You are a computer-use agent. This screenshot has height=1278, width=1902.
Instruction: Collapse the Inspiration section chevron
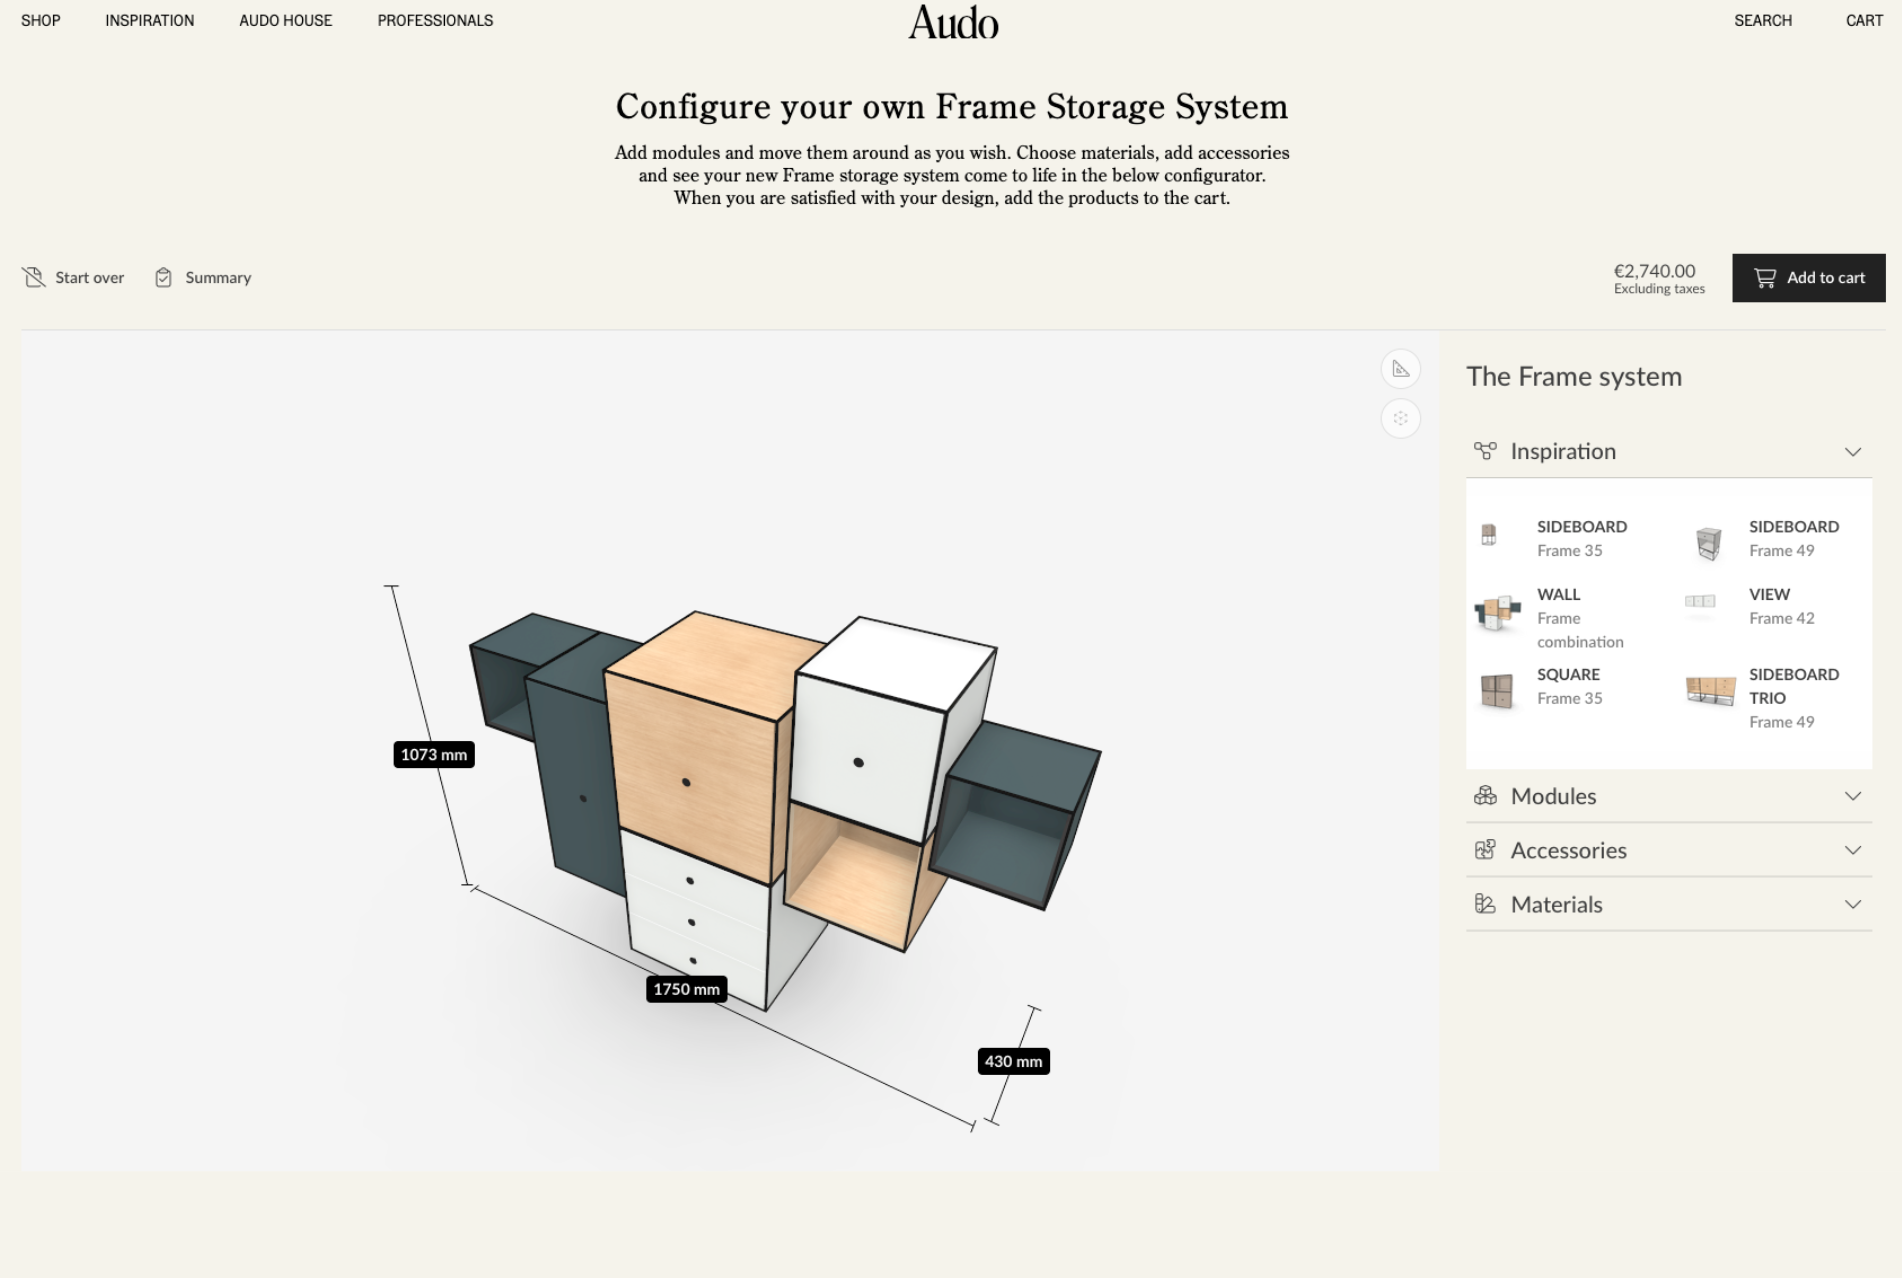click(1852, 452)
